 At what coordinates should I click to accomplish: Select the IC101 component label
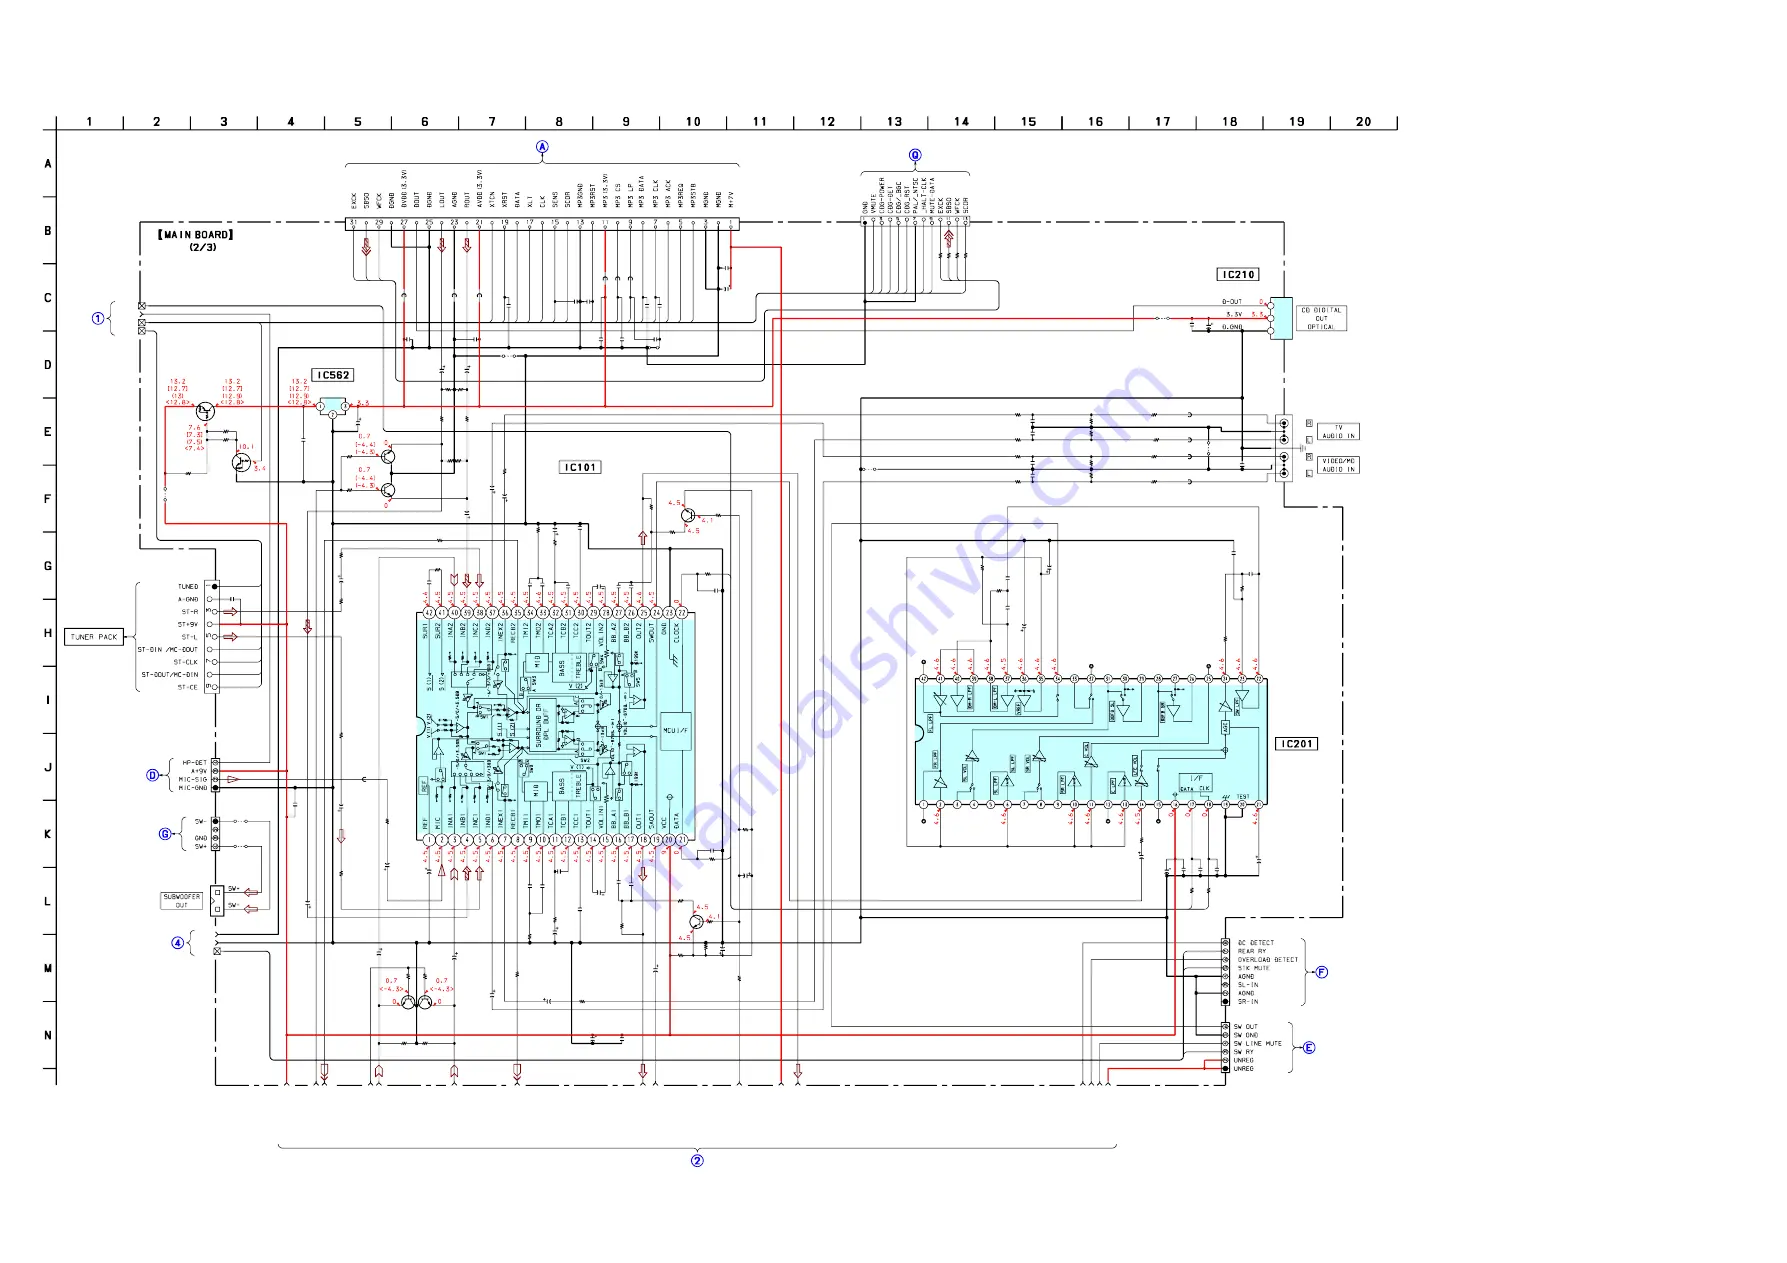tap(581, 467)
